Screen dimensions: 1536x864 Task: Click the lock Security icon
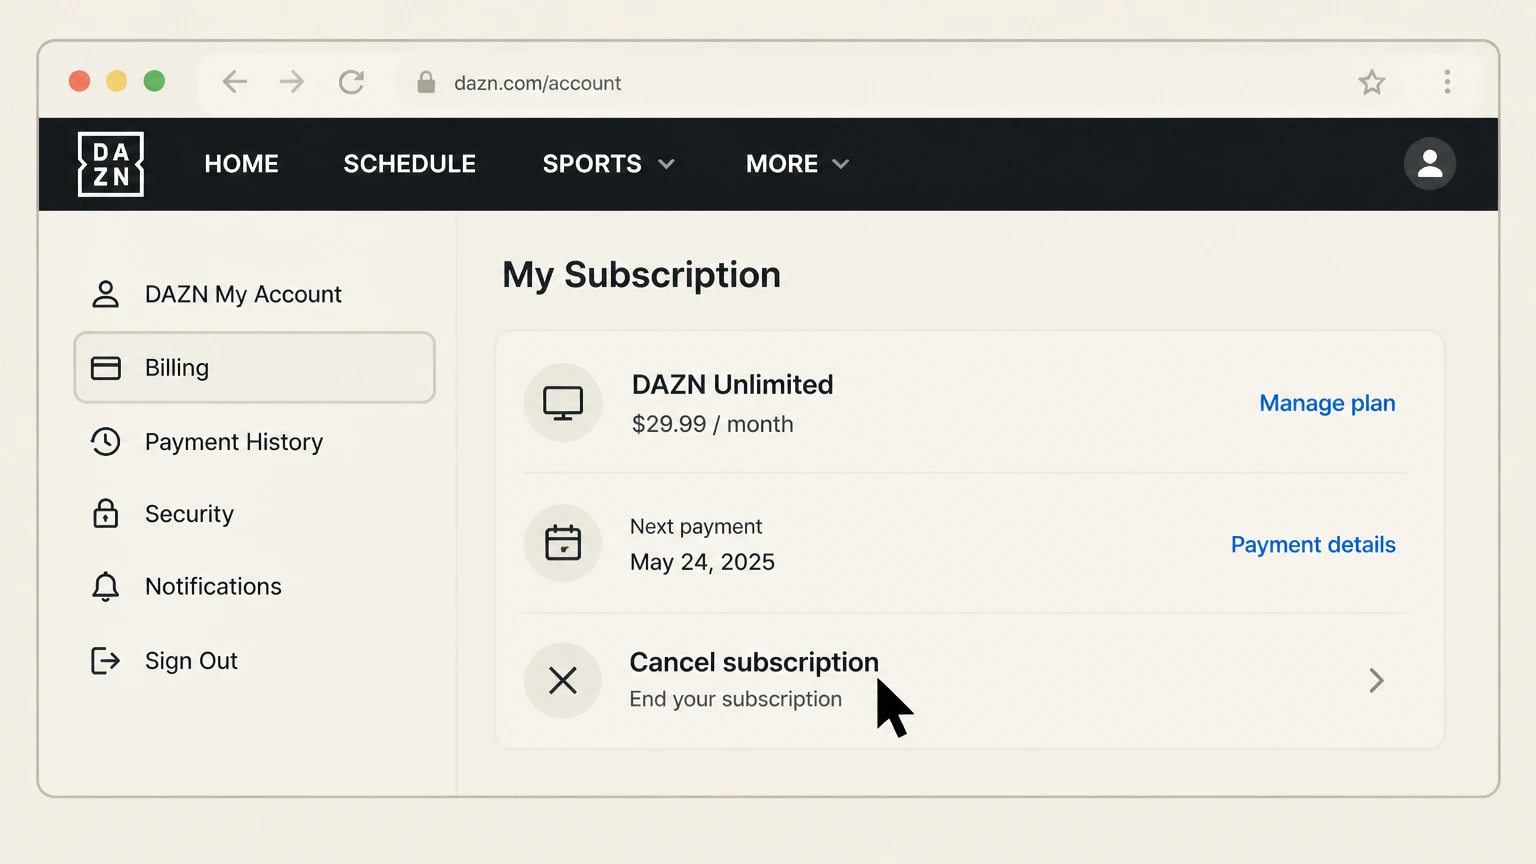[x=106, y=514]
